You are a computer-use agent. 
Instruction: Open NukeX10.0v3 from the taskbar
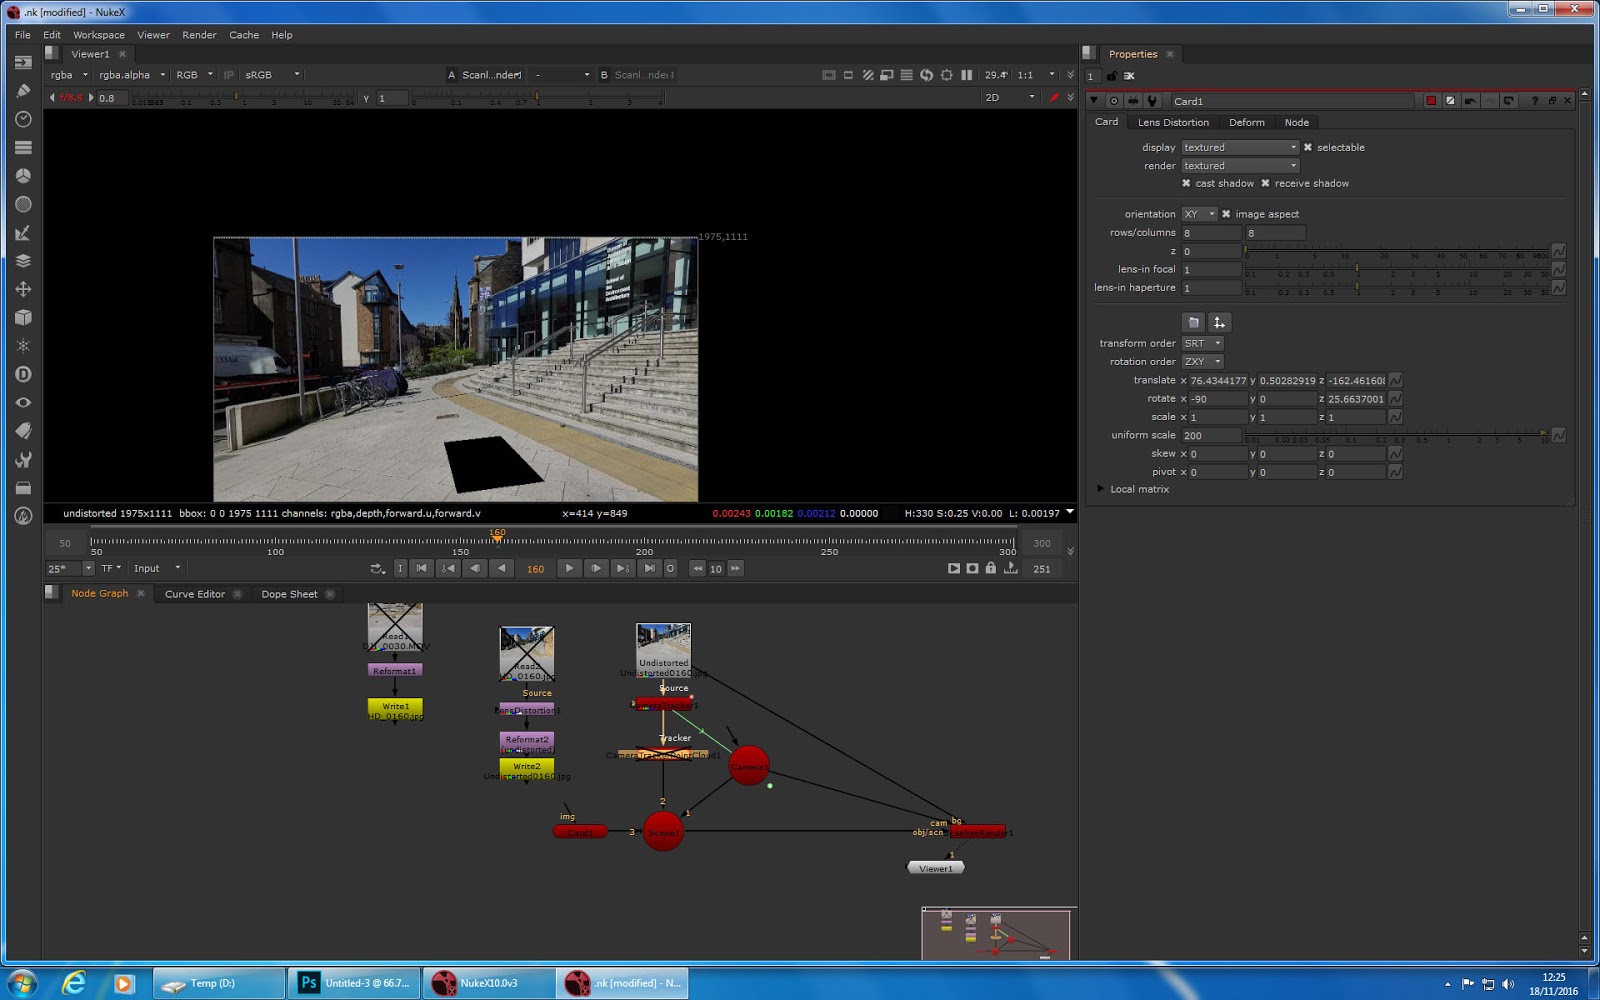click(x=489, y=983)
